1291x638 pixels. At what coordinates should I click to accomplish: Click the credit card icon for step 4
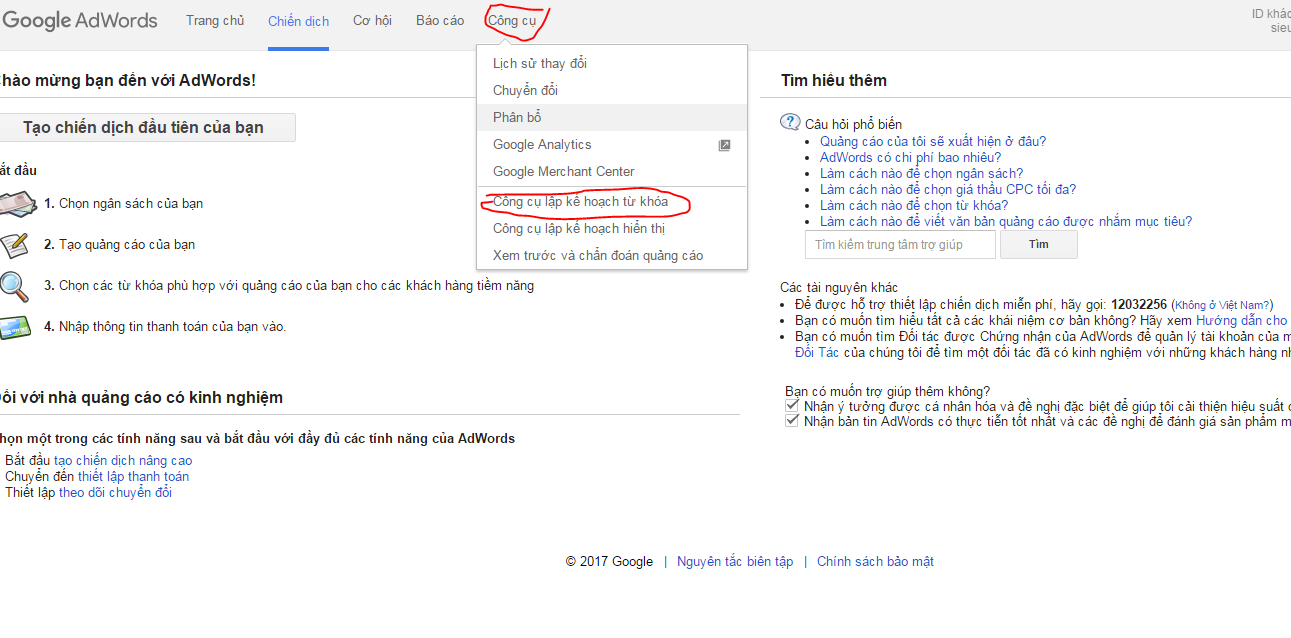pyautogui.click(x=14, y=327)
